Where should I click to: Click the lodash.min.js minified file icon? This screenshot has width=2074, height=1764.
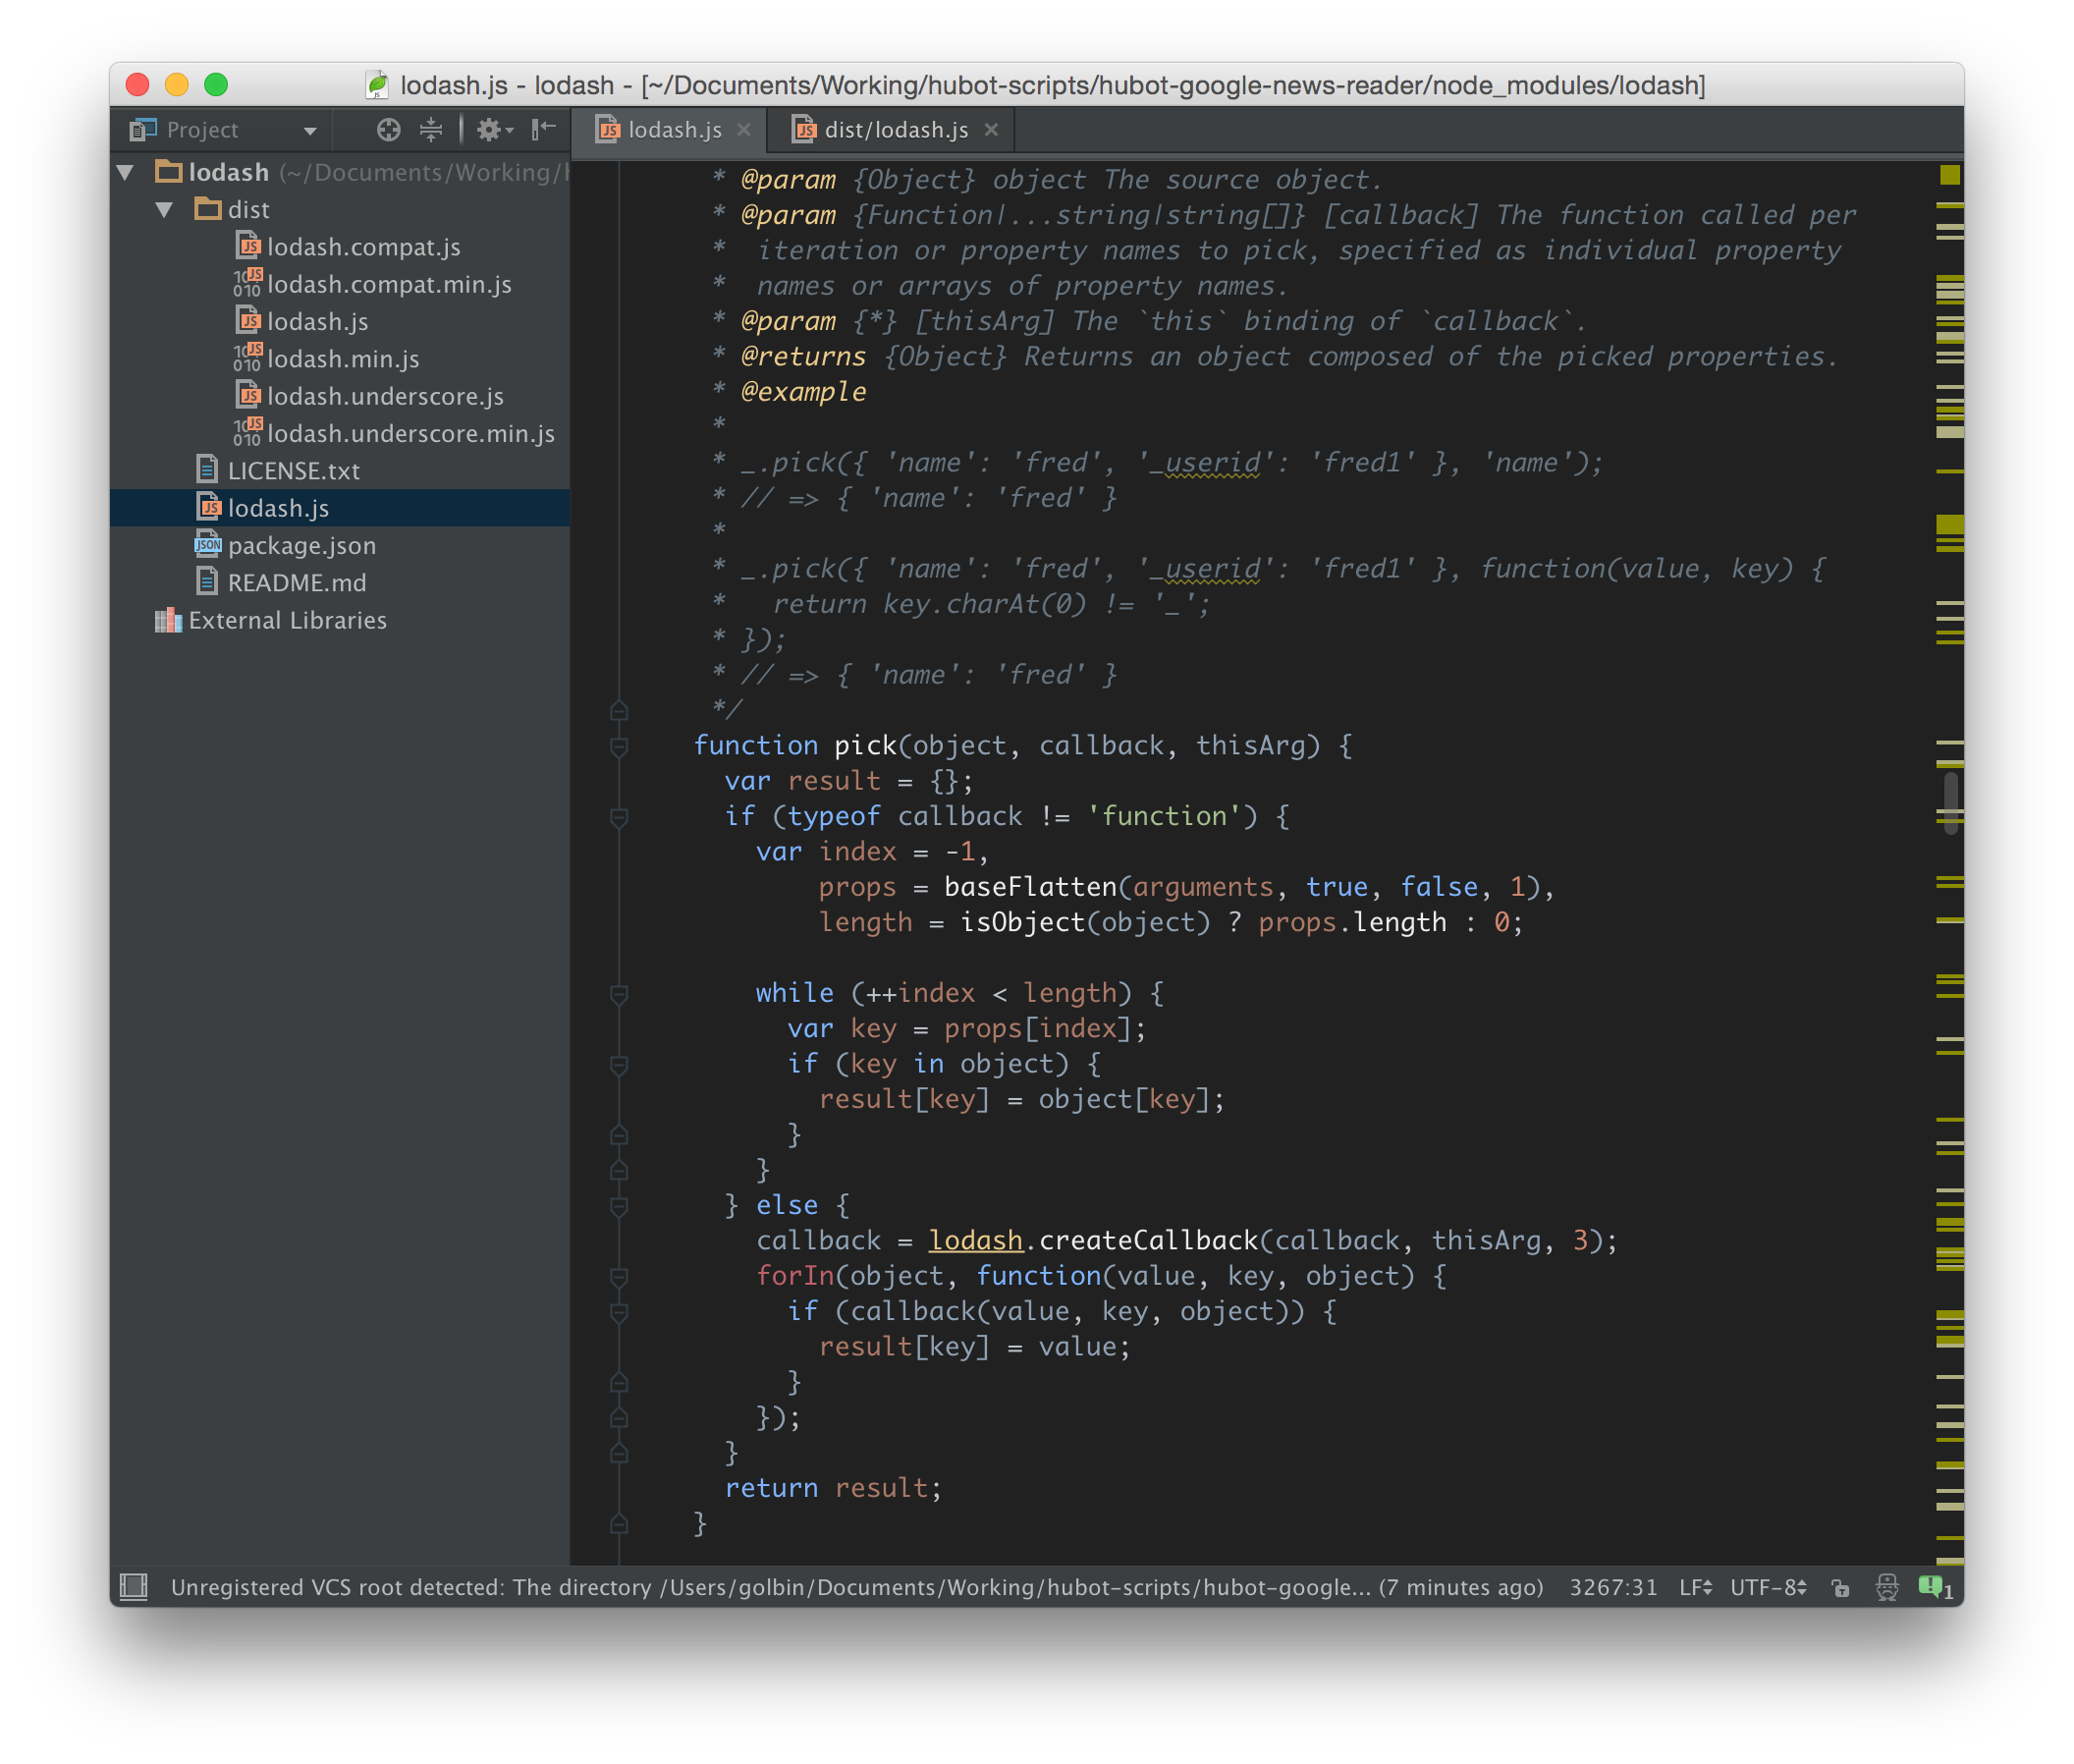(x=248, y=358)
